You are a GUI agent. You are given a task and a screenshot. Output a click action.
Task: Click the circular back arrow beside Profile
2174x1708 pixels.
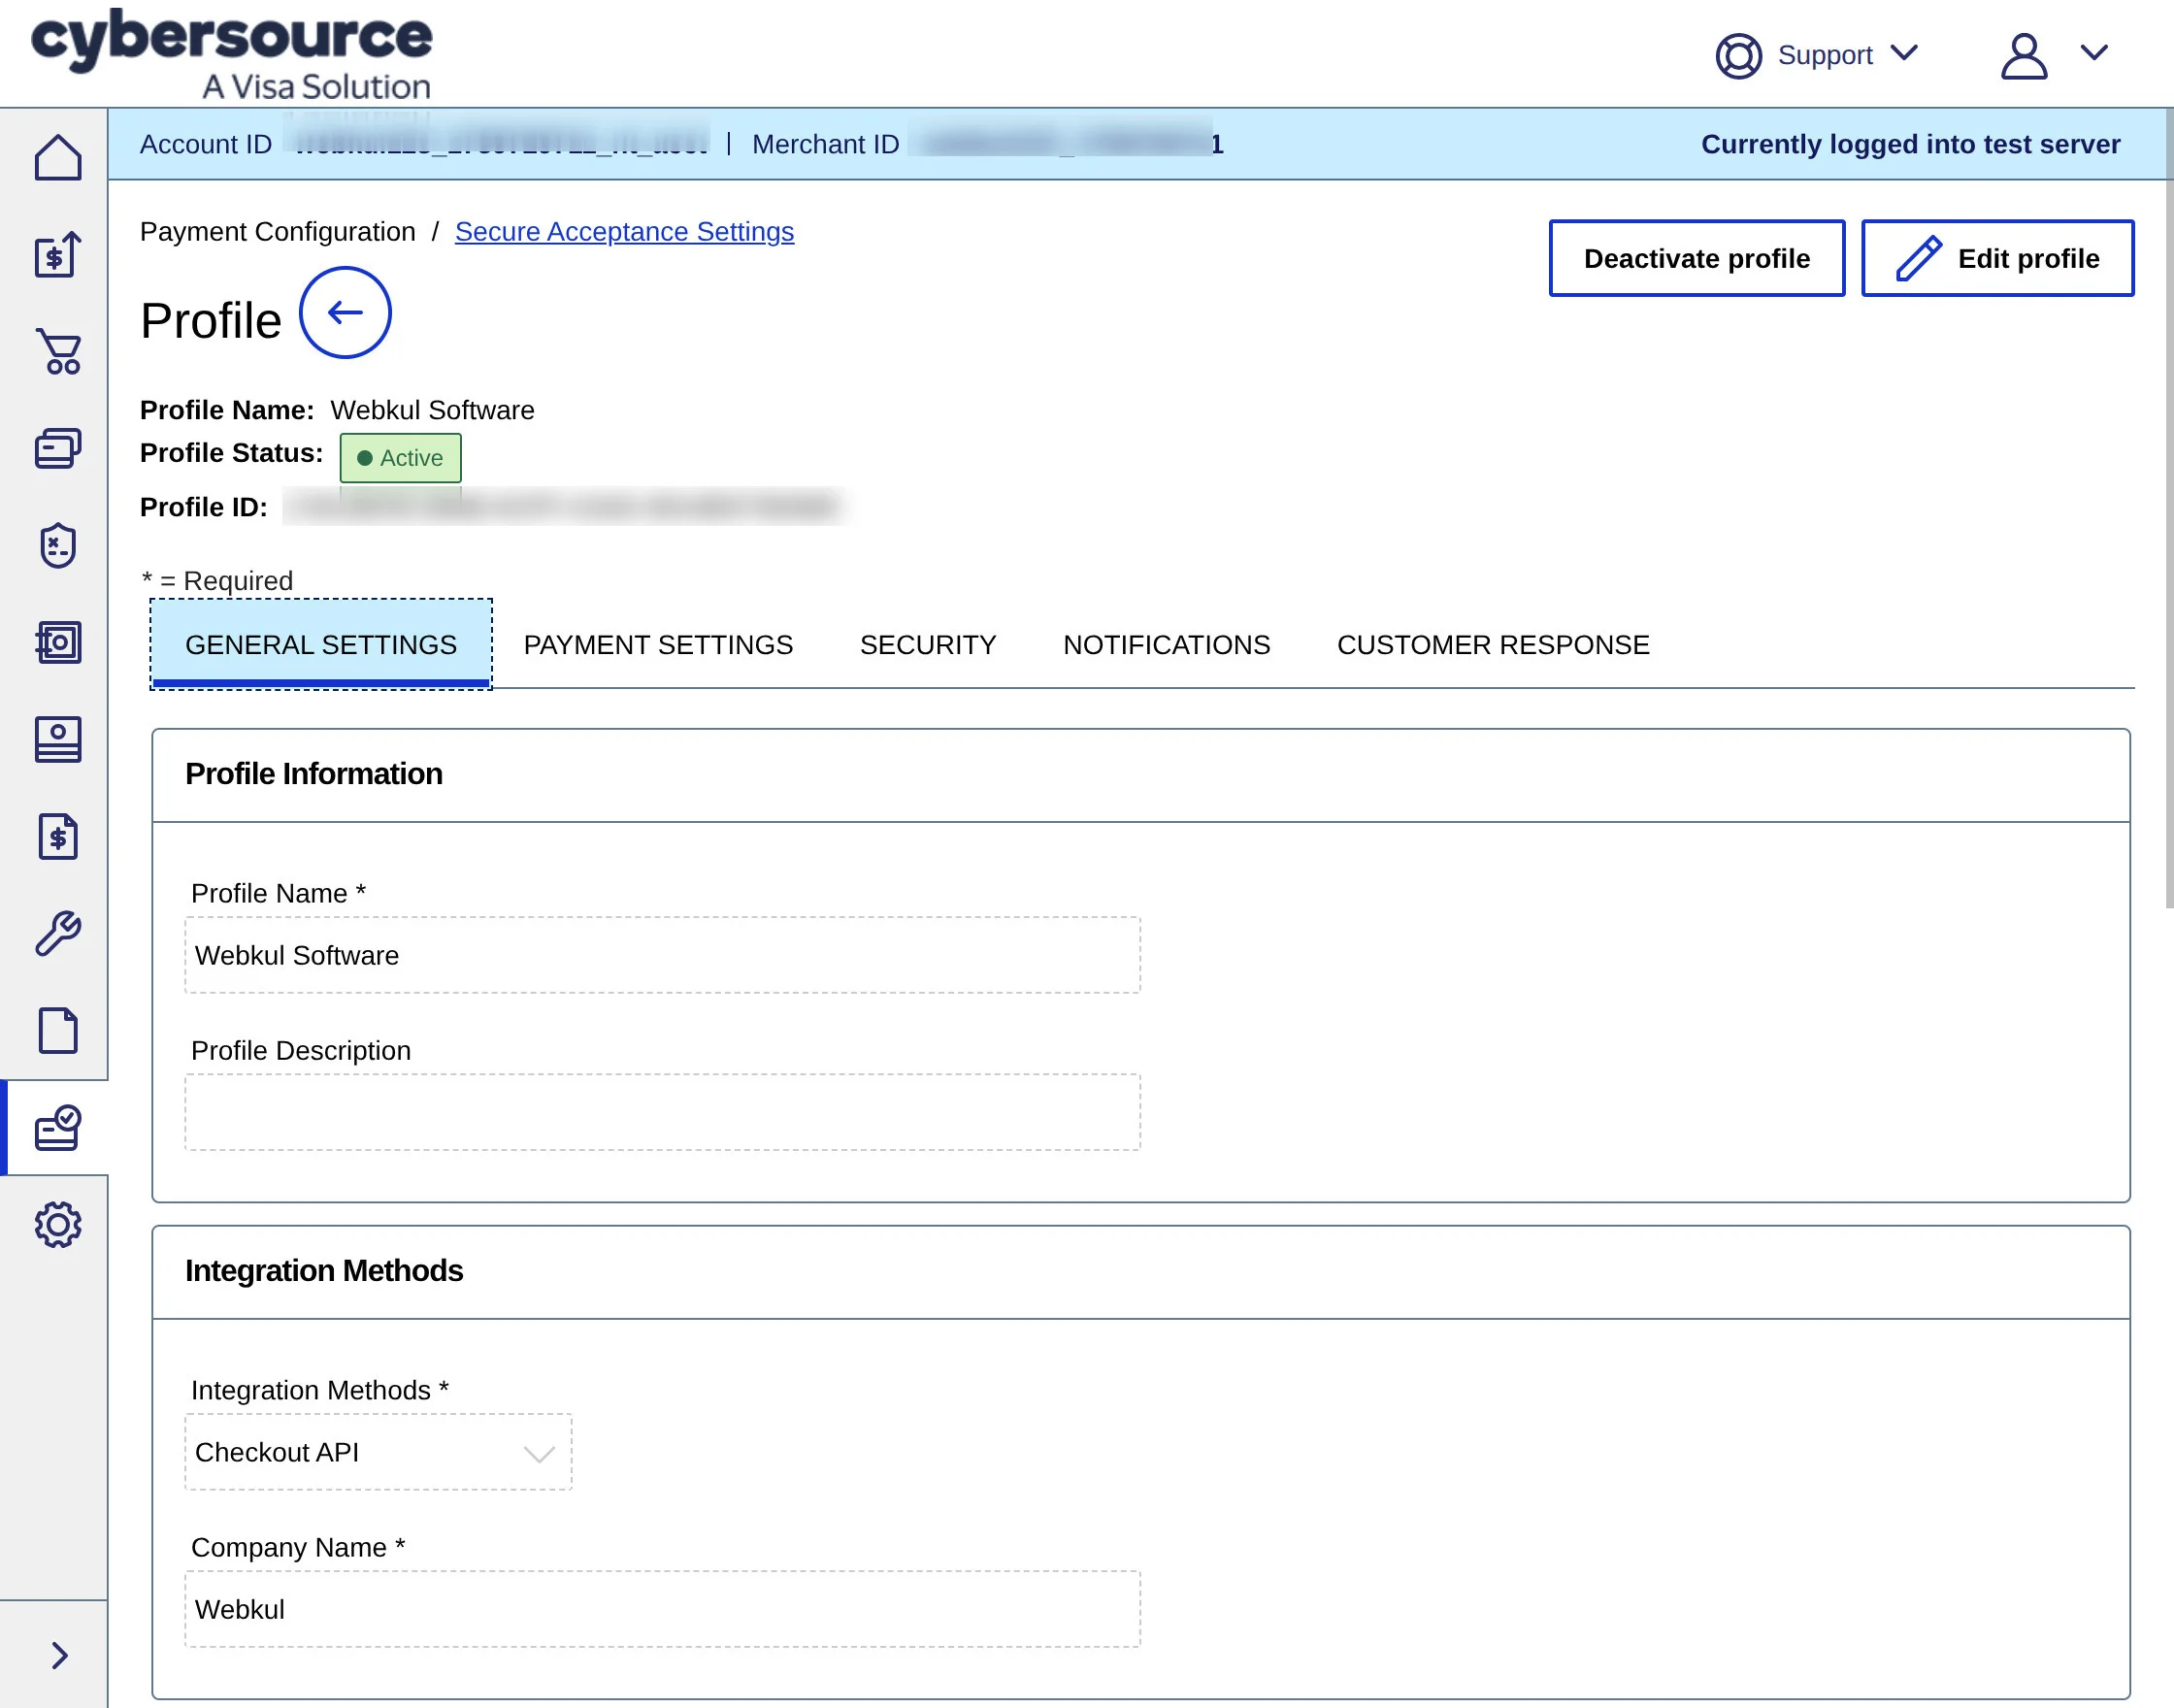(x=345, y=313)
